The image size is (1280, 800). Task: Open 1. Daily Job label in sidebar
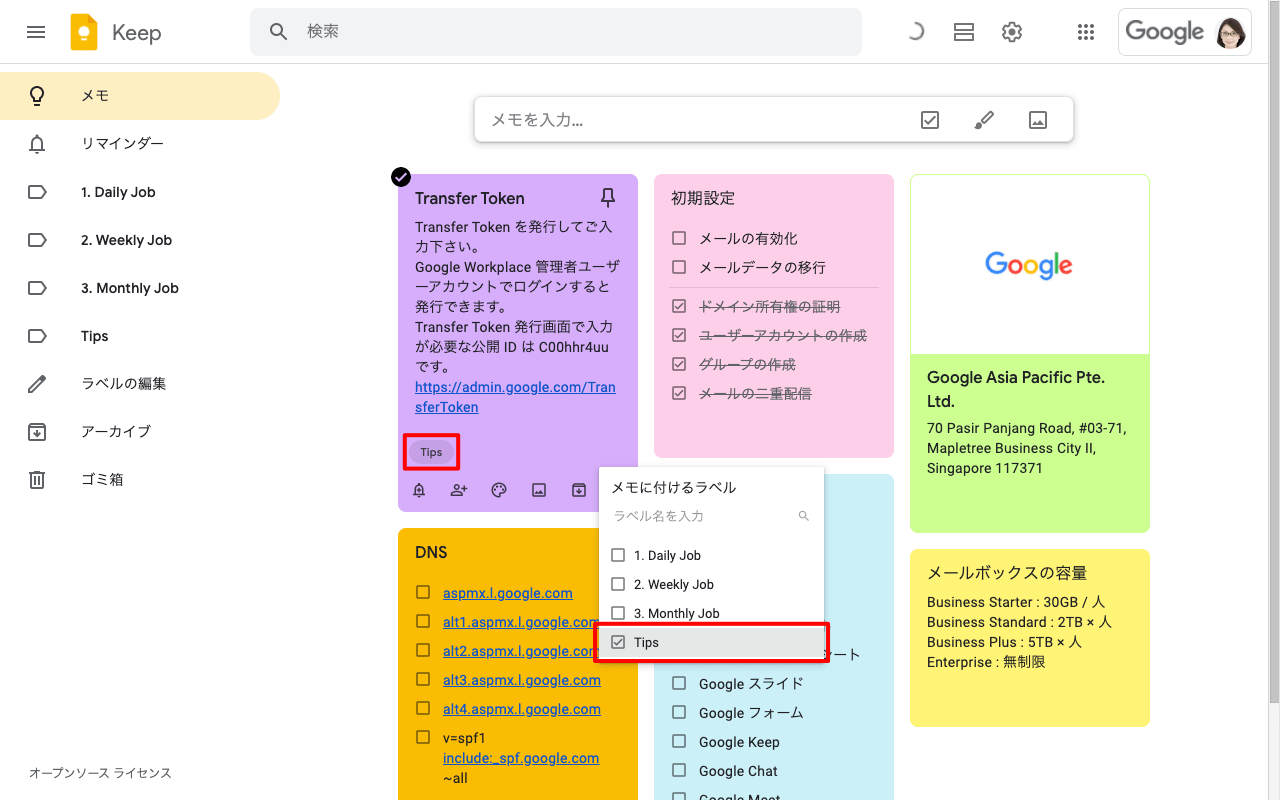(x=140, y=192)
